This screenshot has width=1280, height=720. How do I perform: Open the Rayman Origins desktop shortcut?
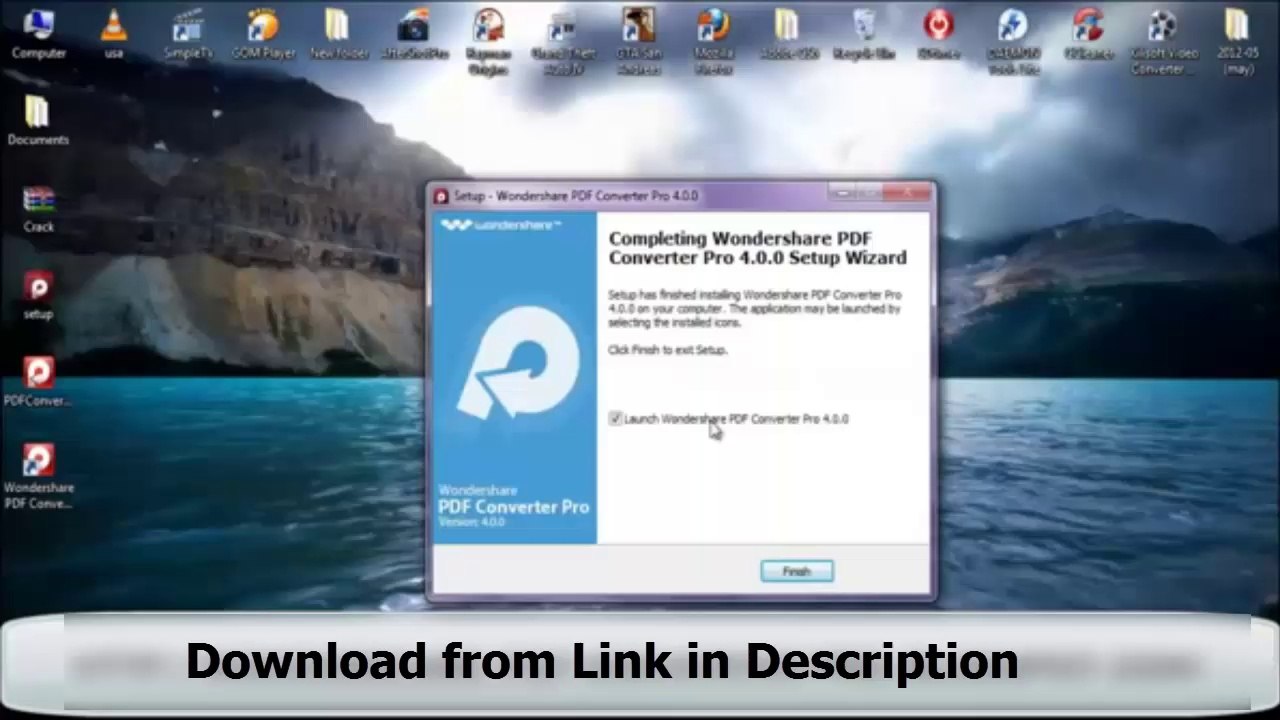[x=488, y=40]
